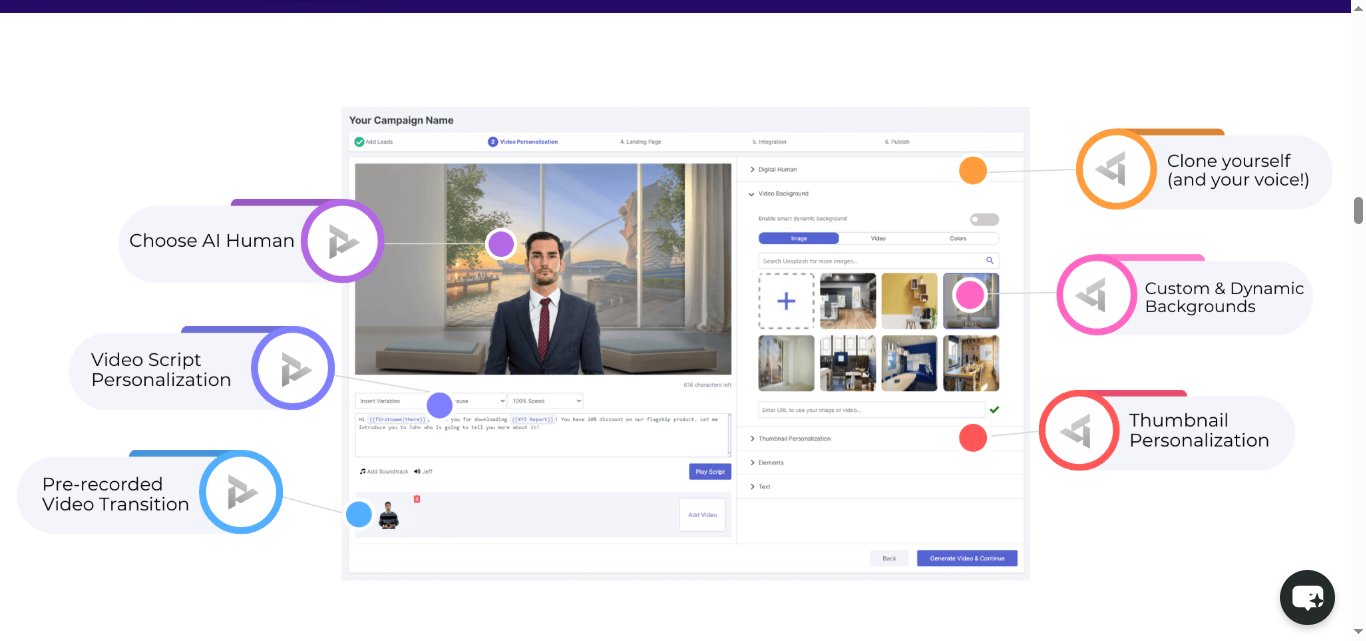
Task: Go to the Landing Page step
Action: pyautogui.click(x=640, y=142)
